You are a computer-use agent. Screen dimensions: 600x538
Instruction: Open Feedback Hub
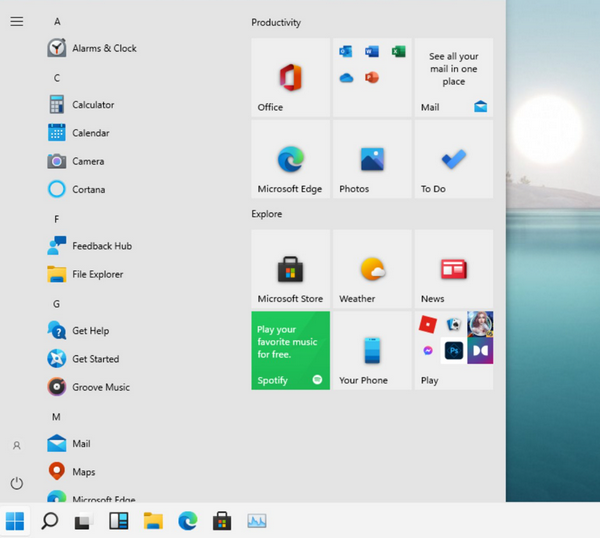click(90, 246)
